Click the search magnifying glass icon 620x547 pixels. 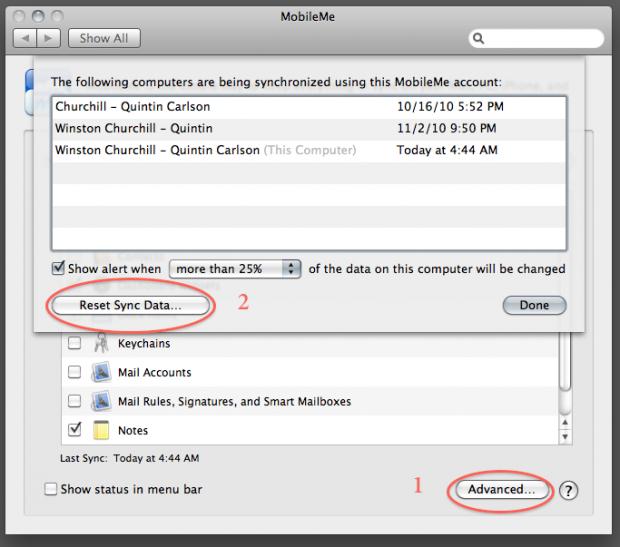[x=479, y=39]
